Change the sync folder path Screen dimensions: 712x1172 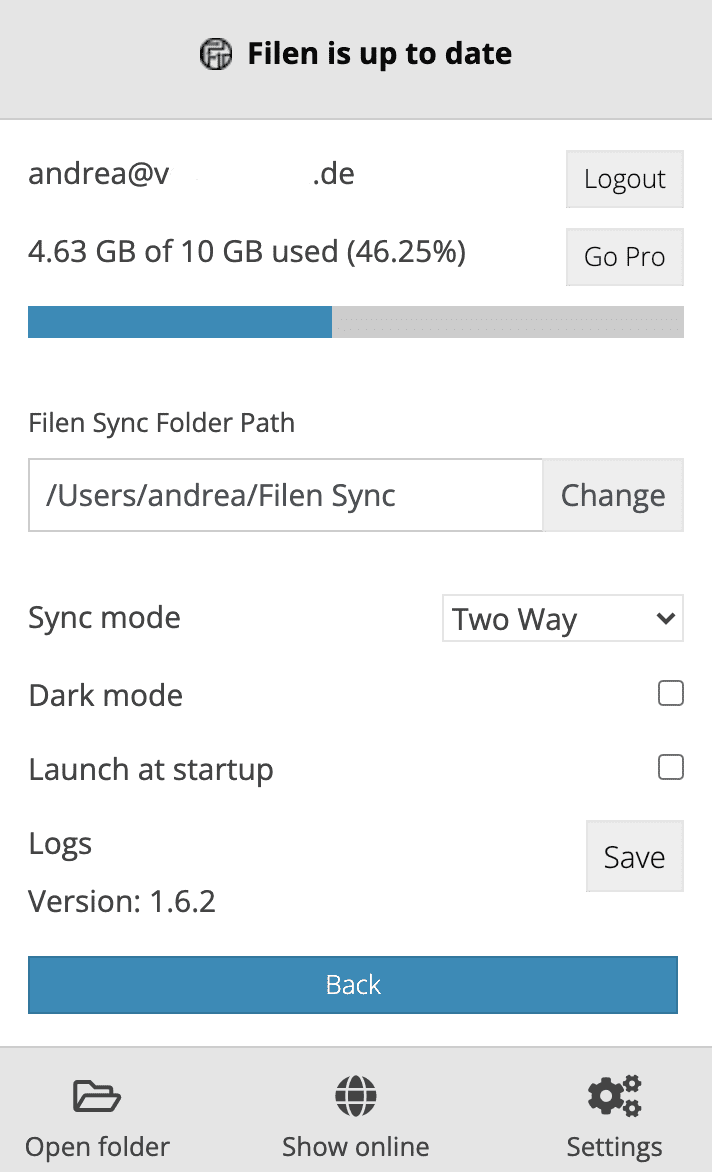coord(612,495)
